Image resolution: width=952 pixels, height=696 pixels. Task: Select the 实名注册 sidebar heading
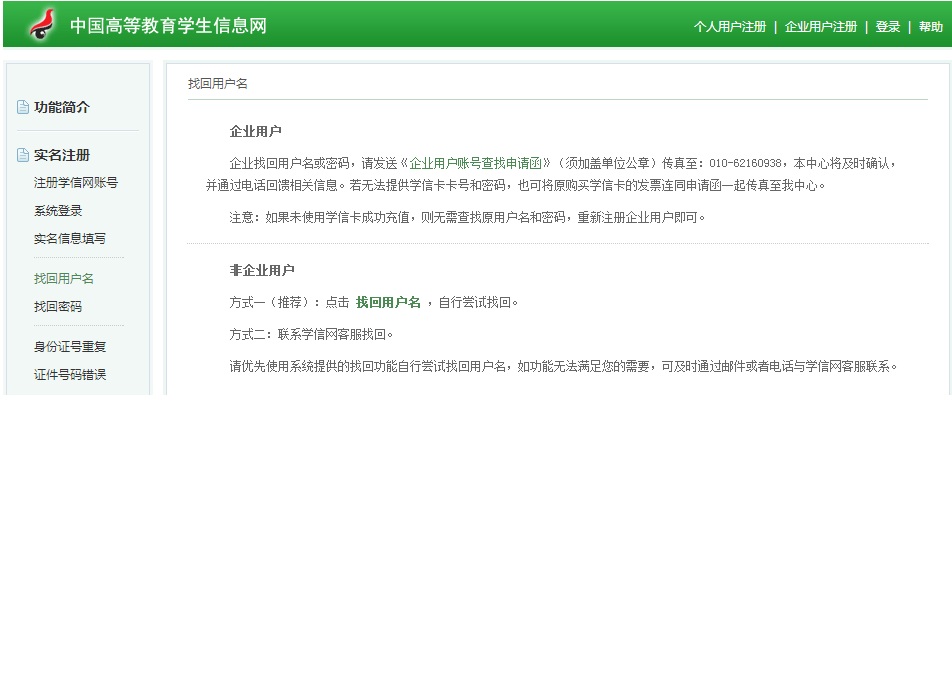click(x=62, y=156)
